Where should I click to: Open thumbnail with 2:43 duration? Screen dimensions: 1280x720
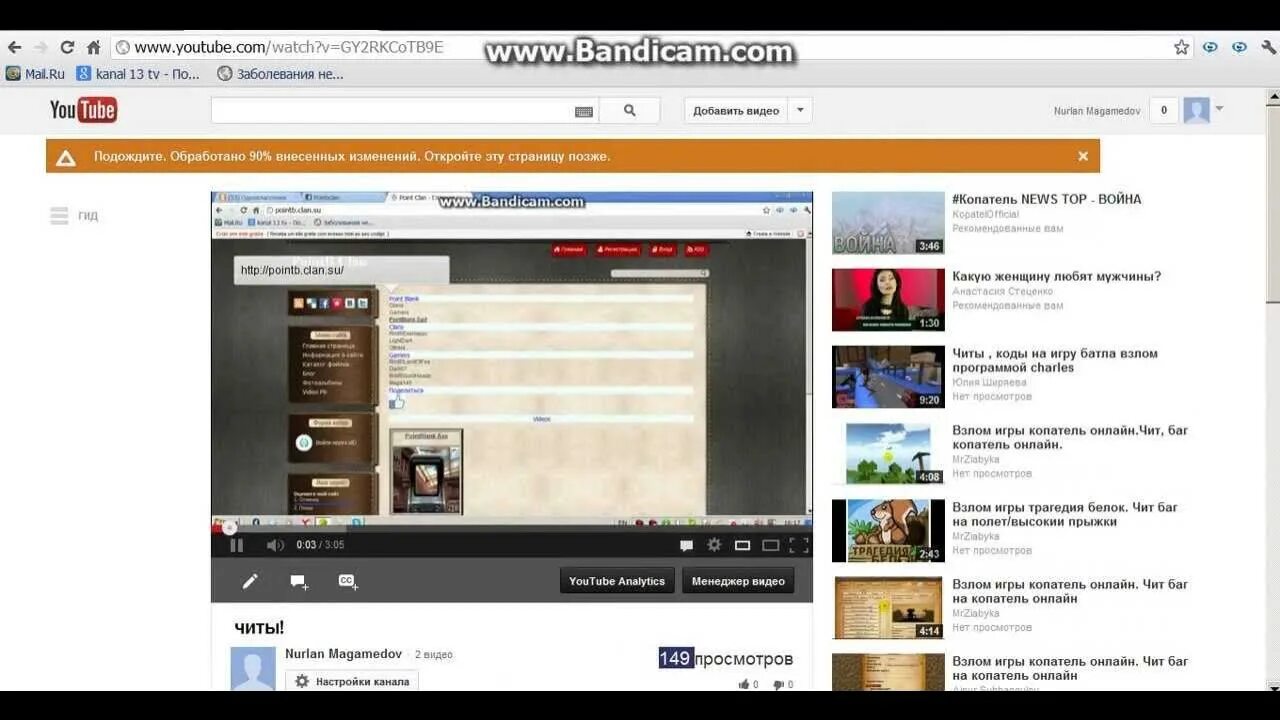(x=888, y=531)
